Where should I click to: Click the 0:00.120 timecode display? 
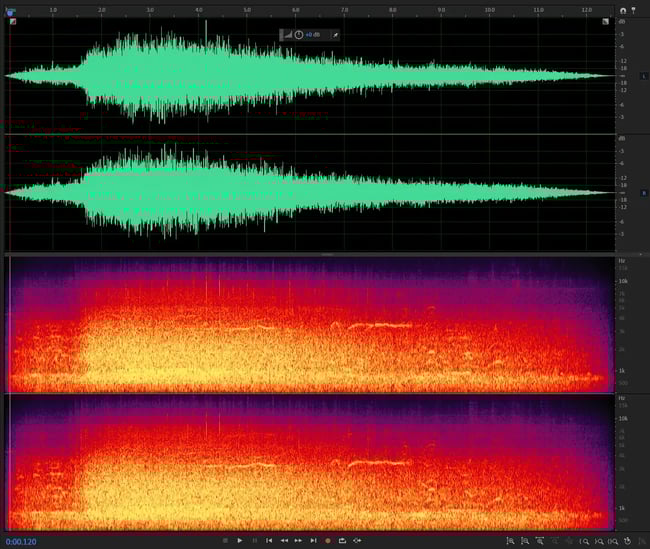click(21, 541)
